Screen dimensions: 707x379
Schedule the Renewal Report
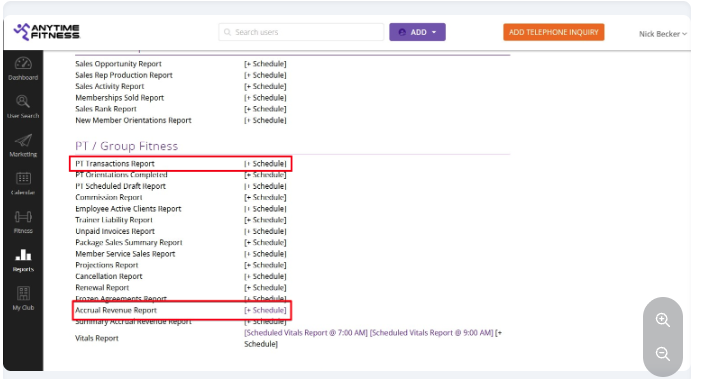tap(265, 287)
